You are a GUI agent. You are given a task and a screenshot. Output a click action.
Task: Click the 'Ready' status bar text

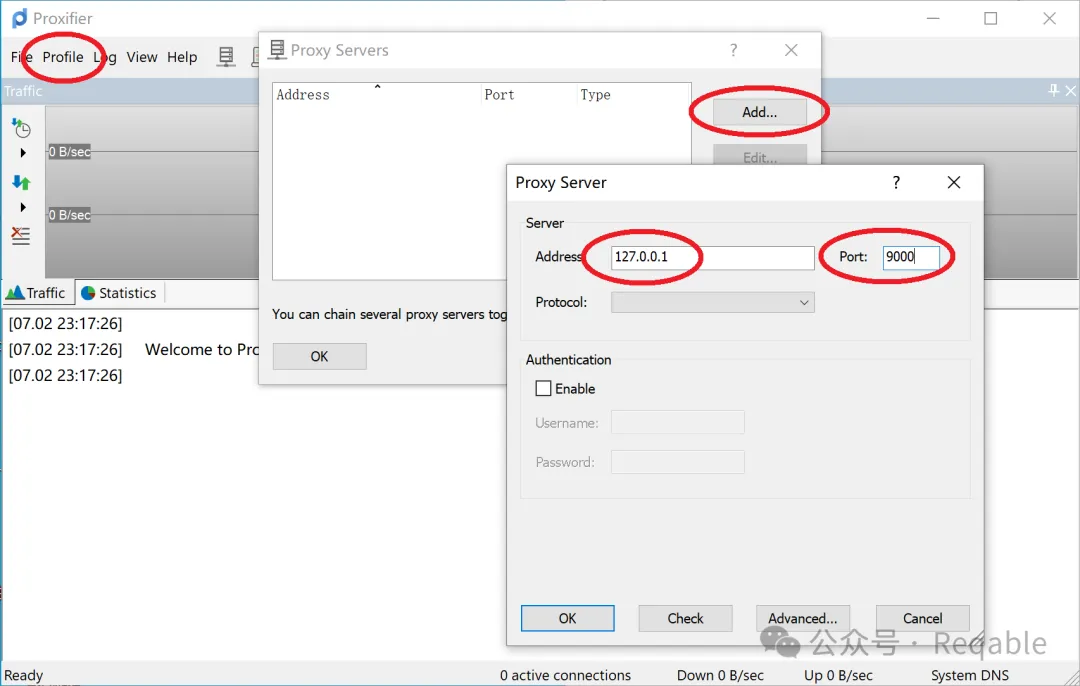[x=23, y=675]
